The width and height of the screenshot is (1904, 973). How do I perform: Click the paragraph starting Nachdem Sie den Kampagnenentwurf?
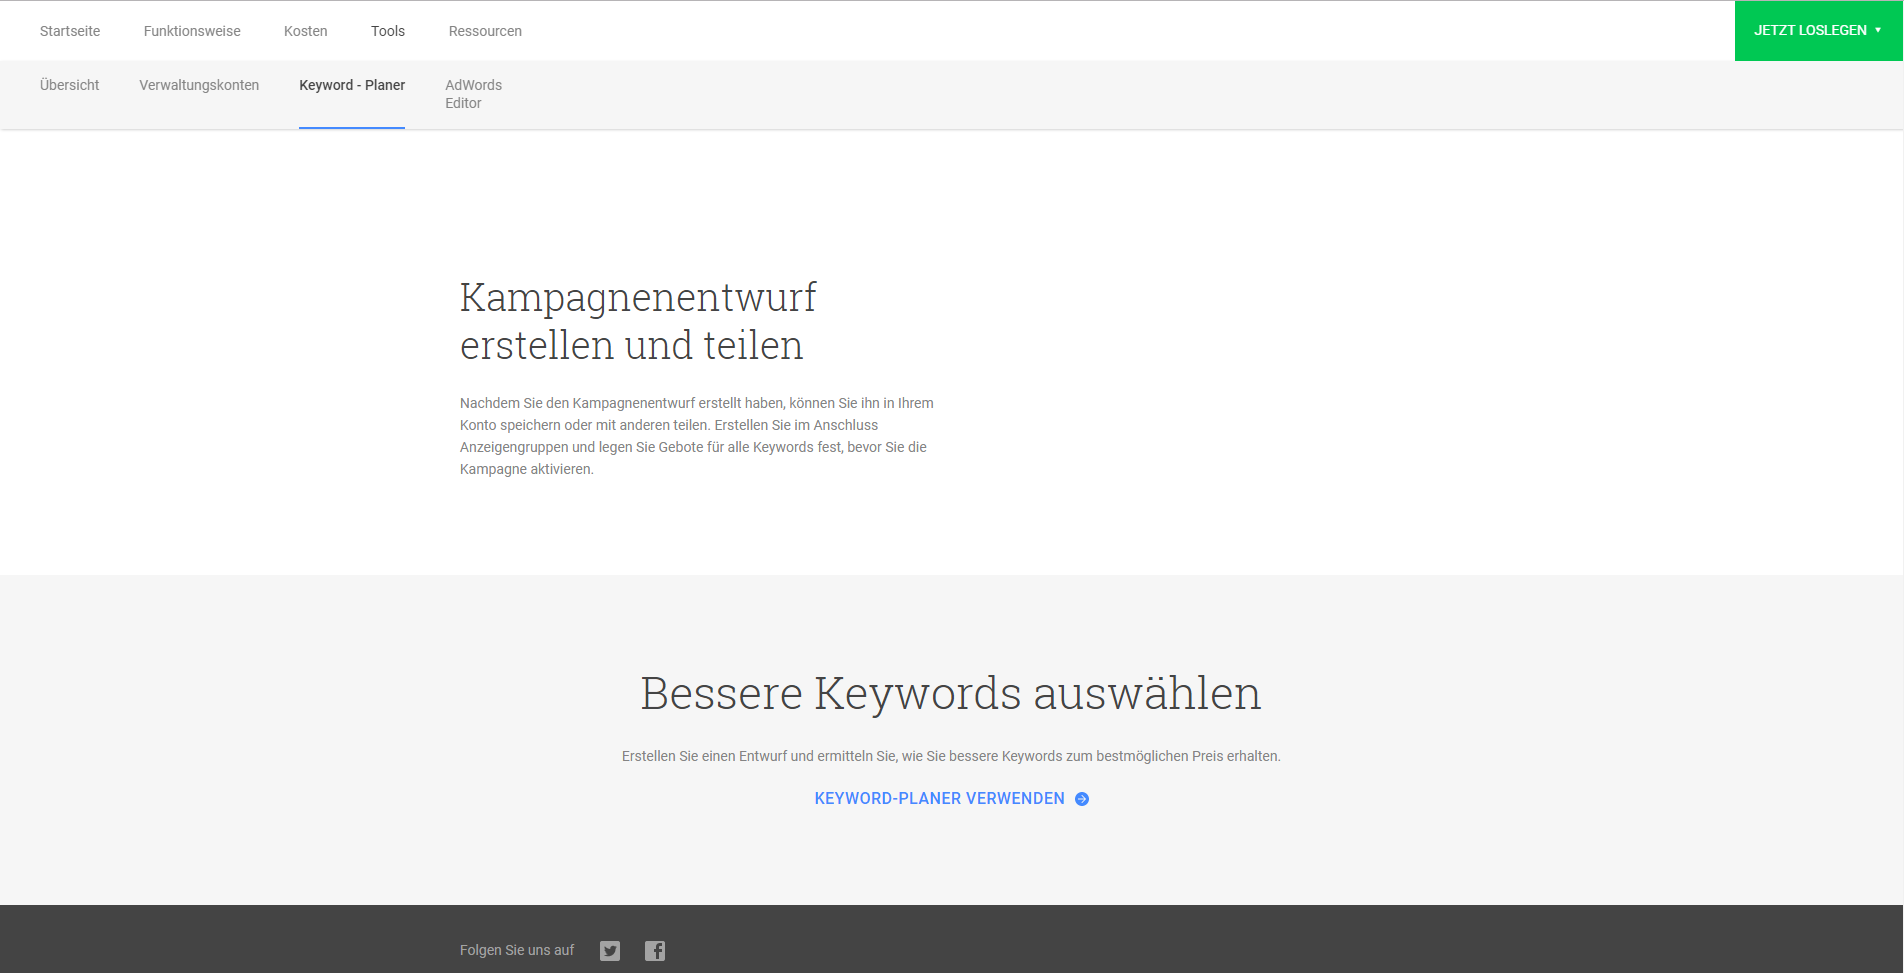tap(697, 436)
